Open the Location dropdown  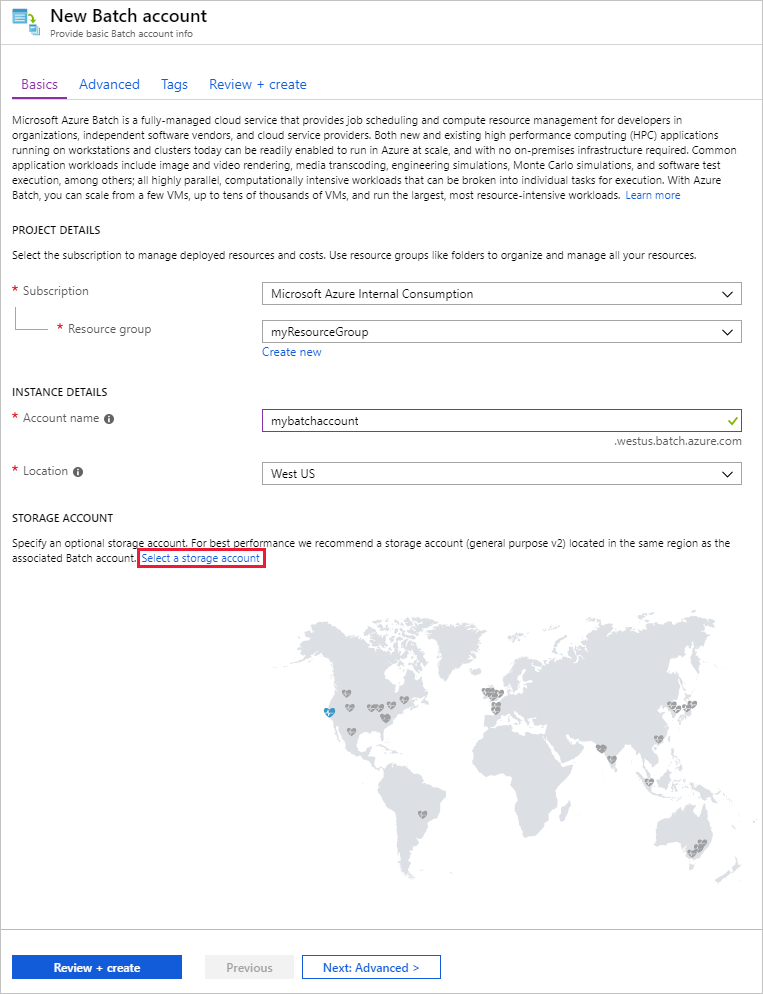(500, 474)
